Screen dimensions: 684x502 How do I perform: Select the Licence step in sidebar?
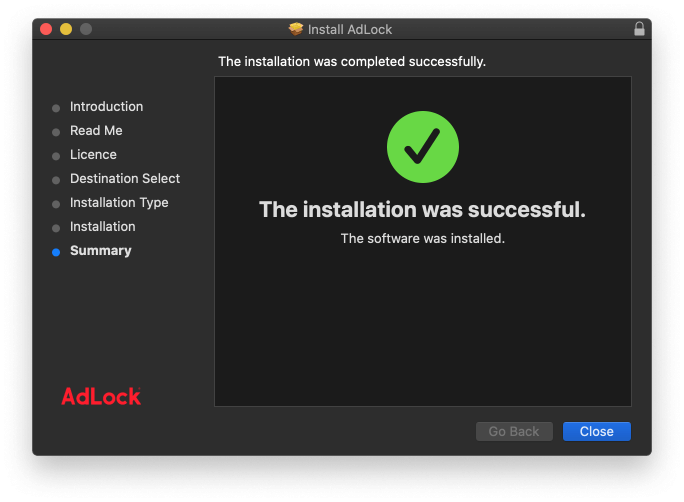(93, 154)
